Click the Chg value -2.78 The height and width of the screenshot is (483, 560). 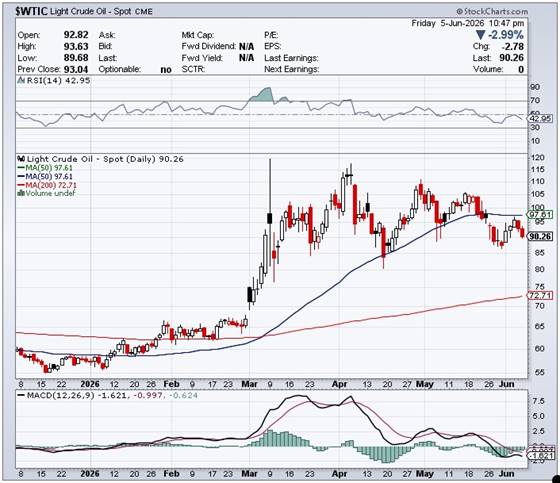point(512,46)
